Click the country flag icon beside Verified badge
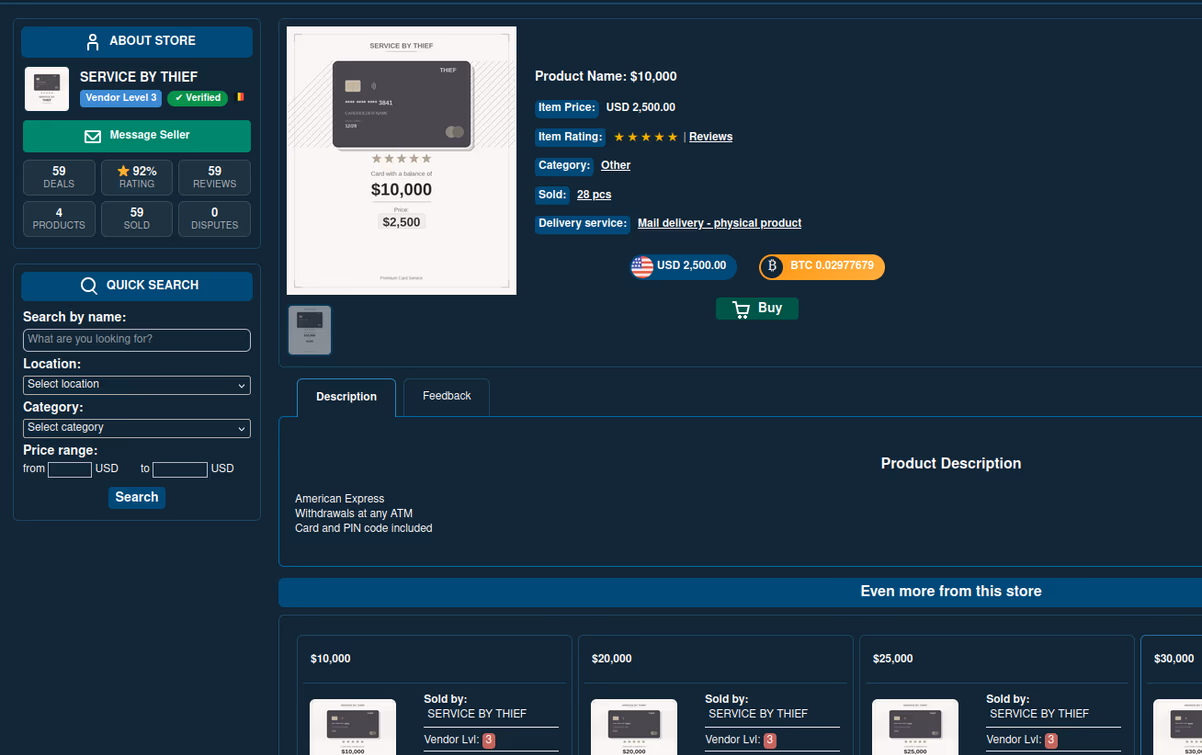Screen dimensions: 1202x755 (240, 97)
